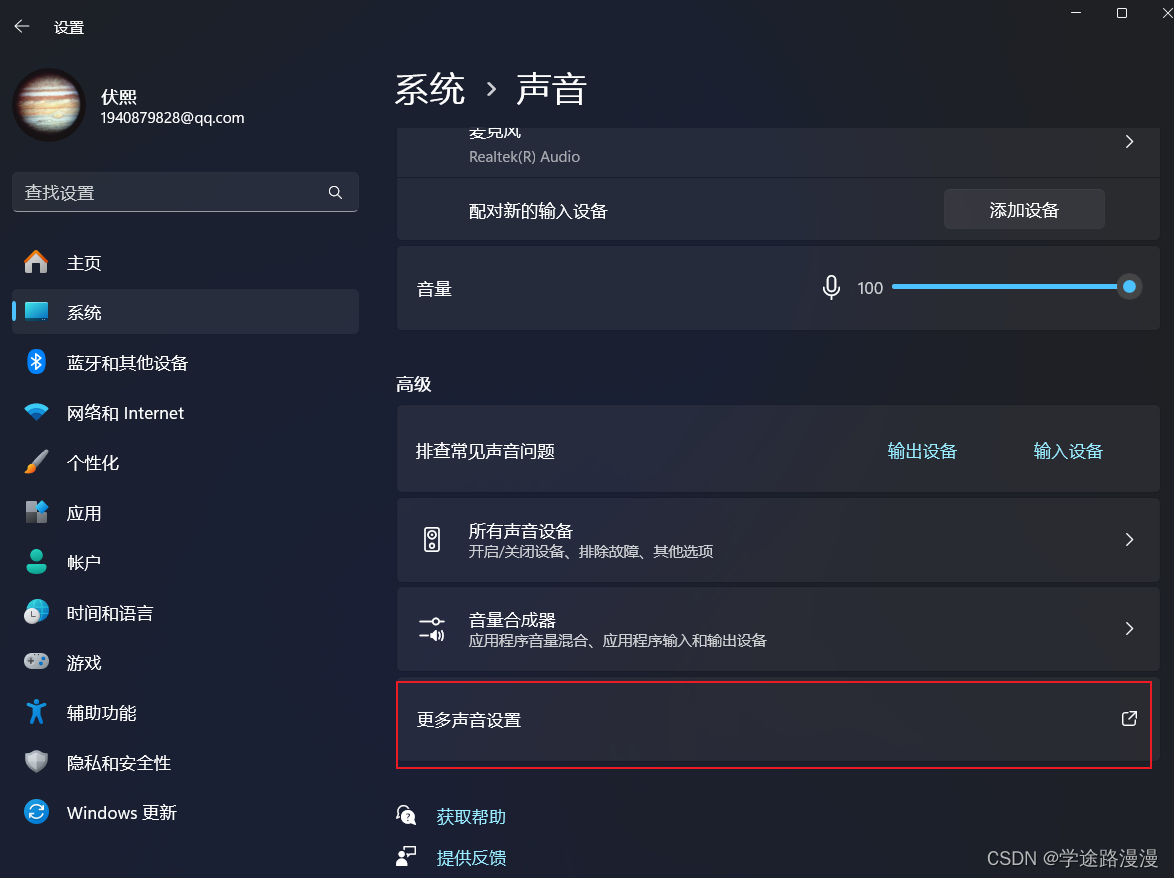
Task: Click the Bluetooth icon in the sidebar
Action: [36, 362]
